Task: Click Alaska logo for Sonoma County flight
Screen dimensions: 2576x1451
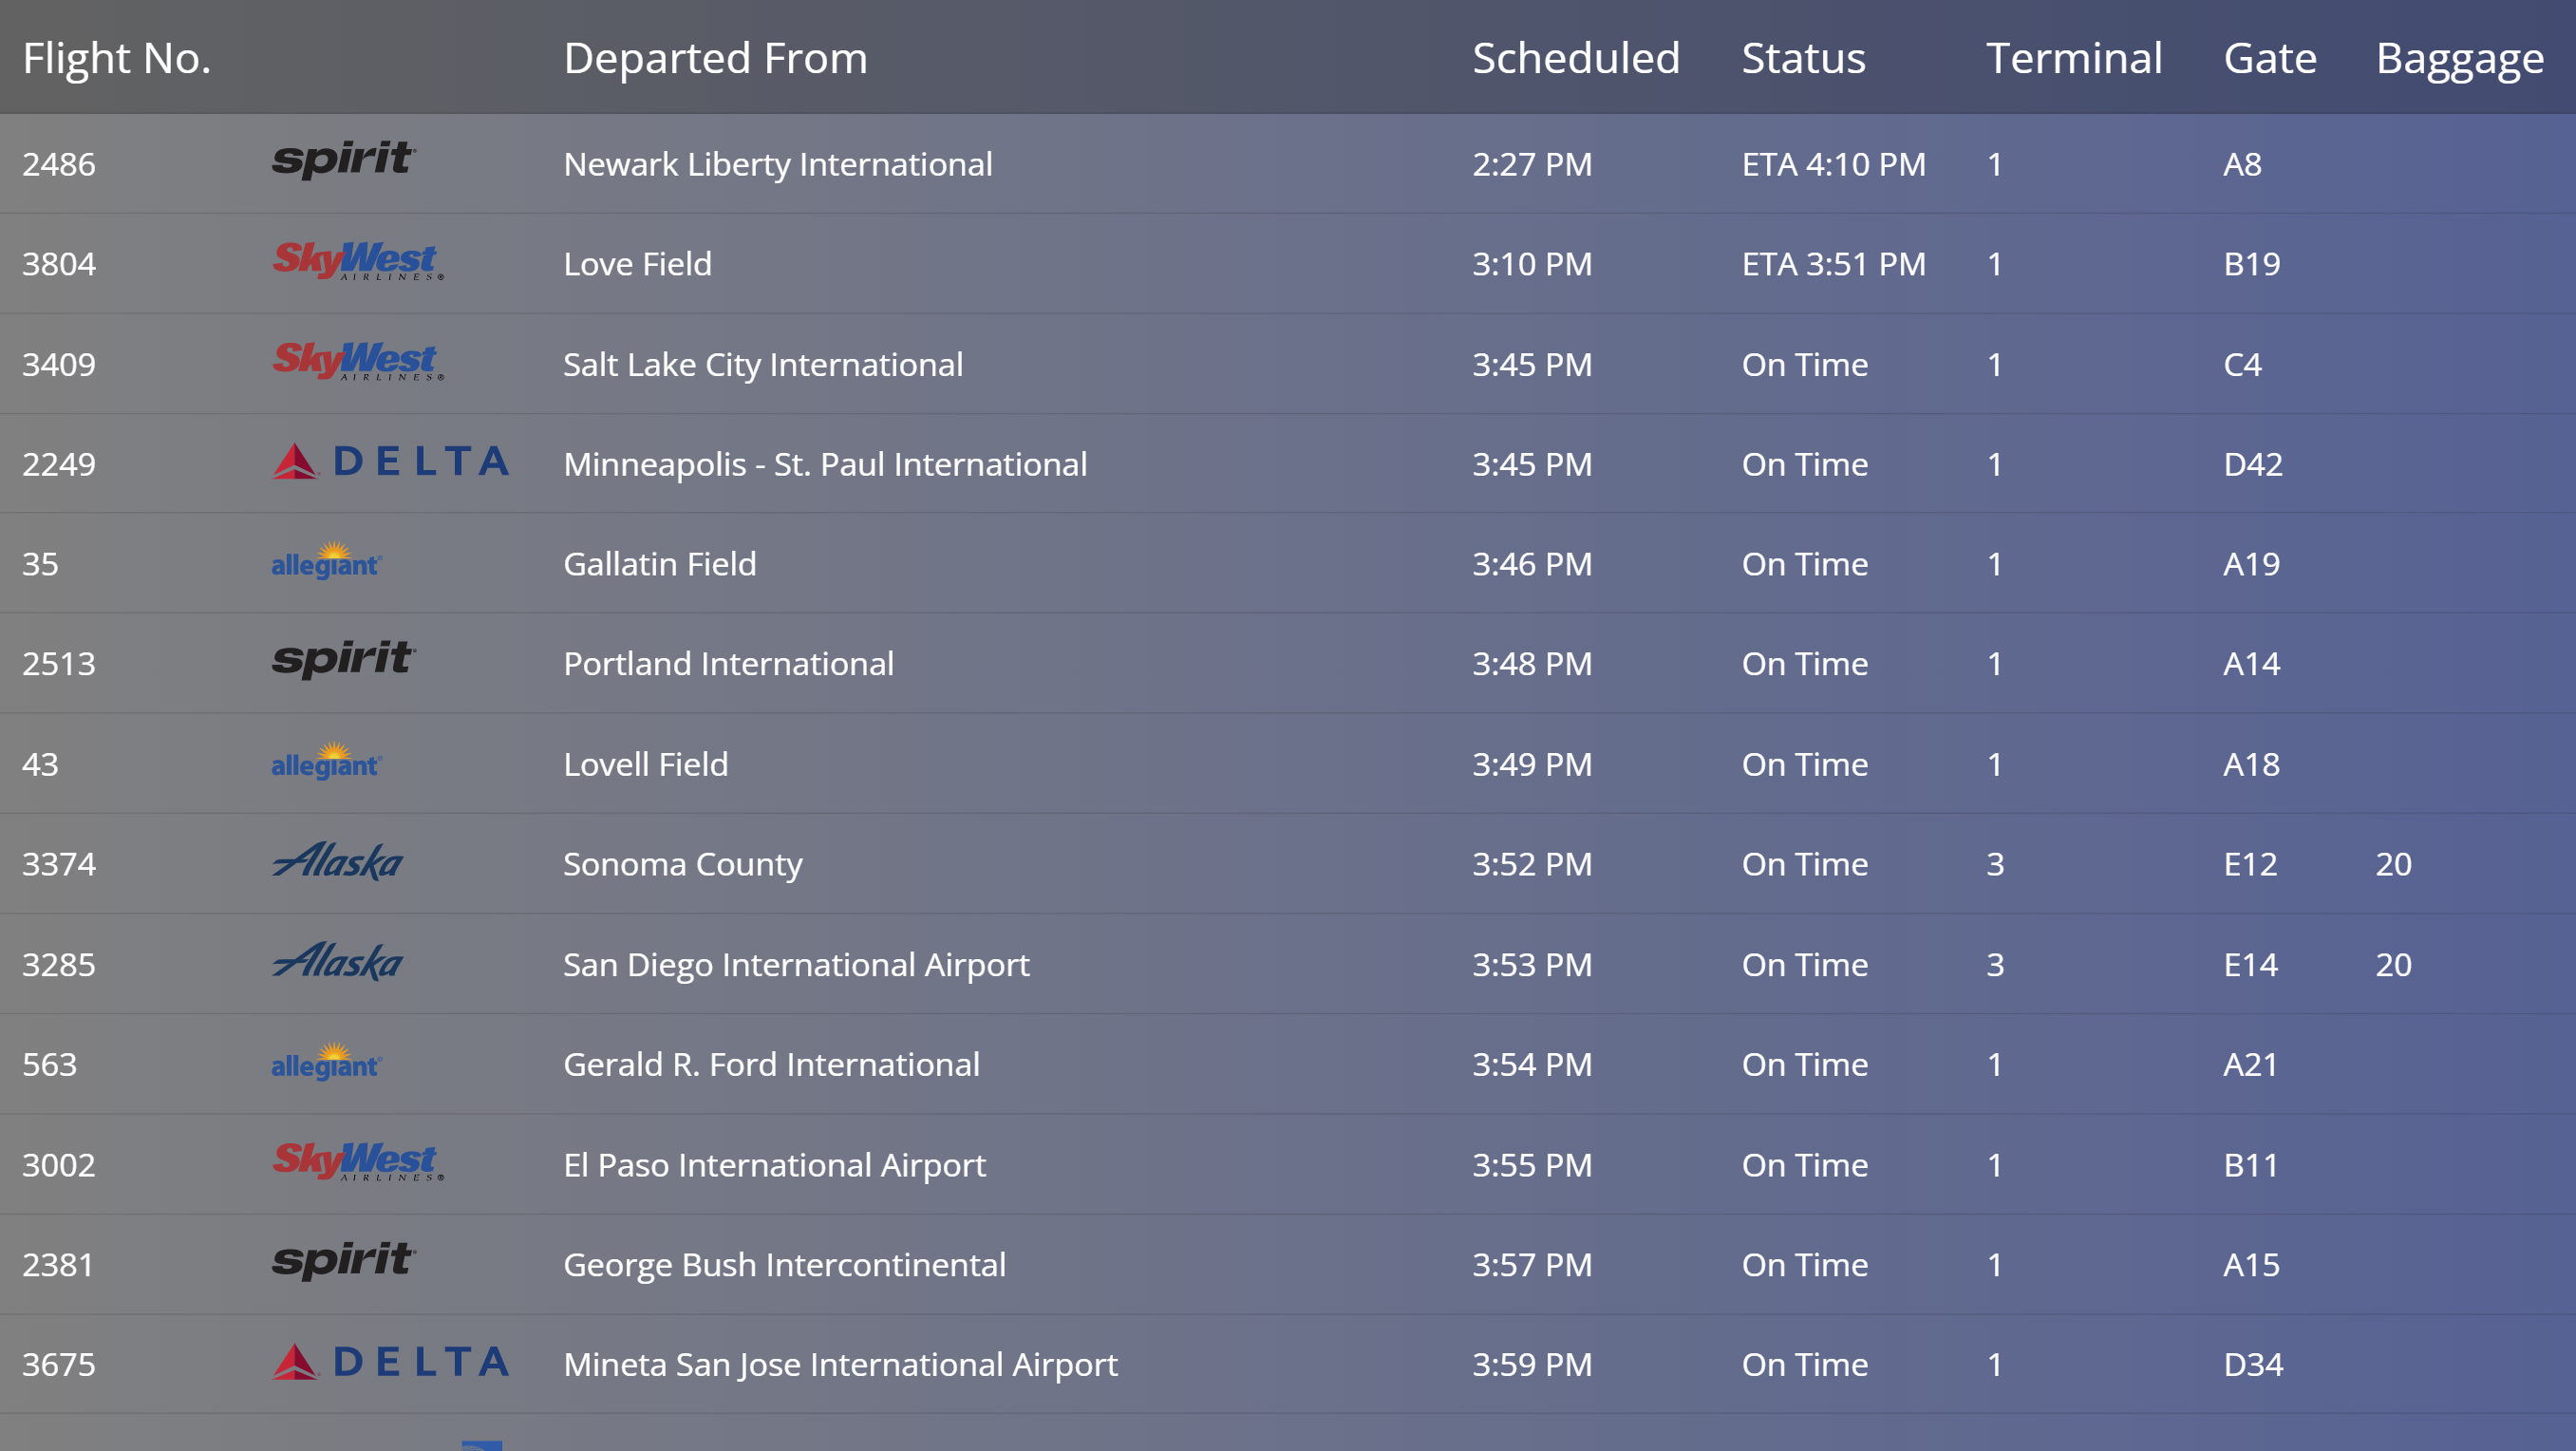Action: pyautogui.click(x=338, y=862)
